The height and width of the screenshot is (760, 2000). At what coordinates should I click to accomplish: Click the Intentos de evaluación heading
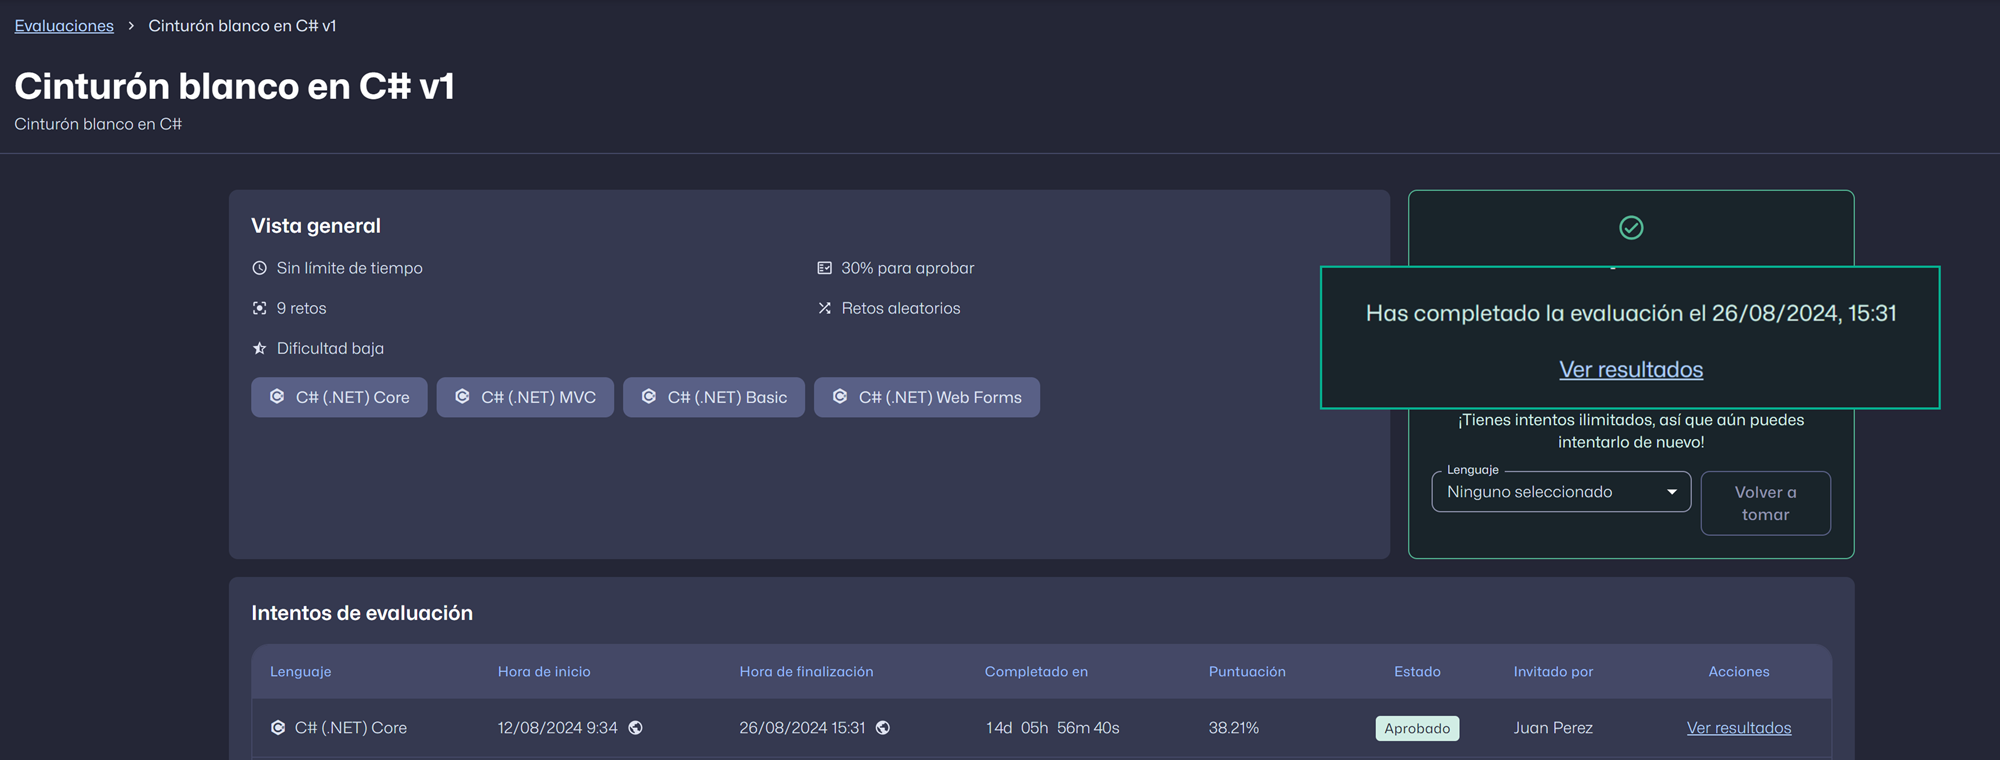click(x=362, y=613)
